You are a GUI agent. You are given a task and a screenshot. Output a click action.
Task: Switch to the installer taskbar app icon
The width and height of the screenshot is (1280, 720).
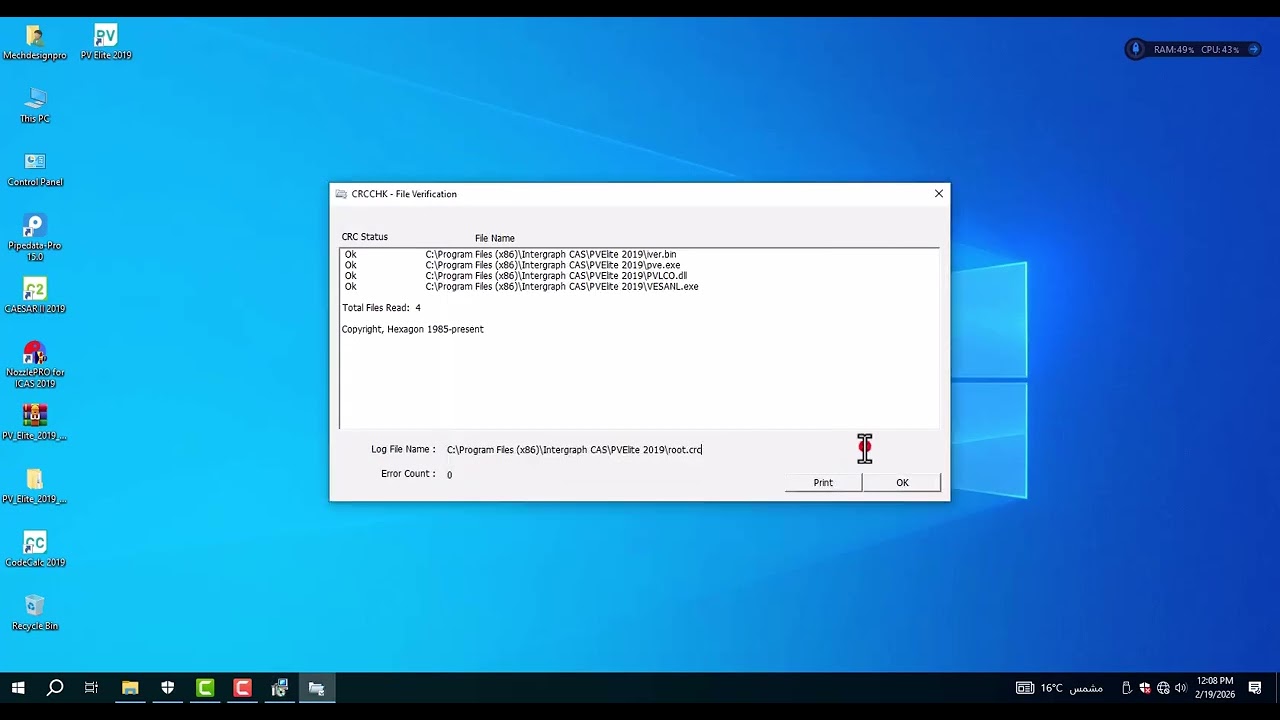tap(280, 688)
